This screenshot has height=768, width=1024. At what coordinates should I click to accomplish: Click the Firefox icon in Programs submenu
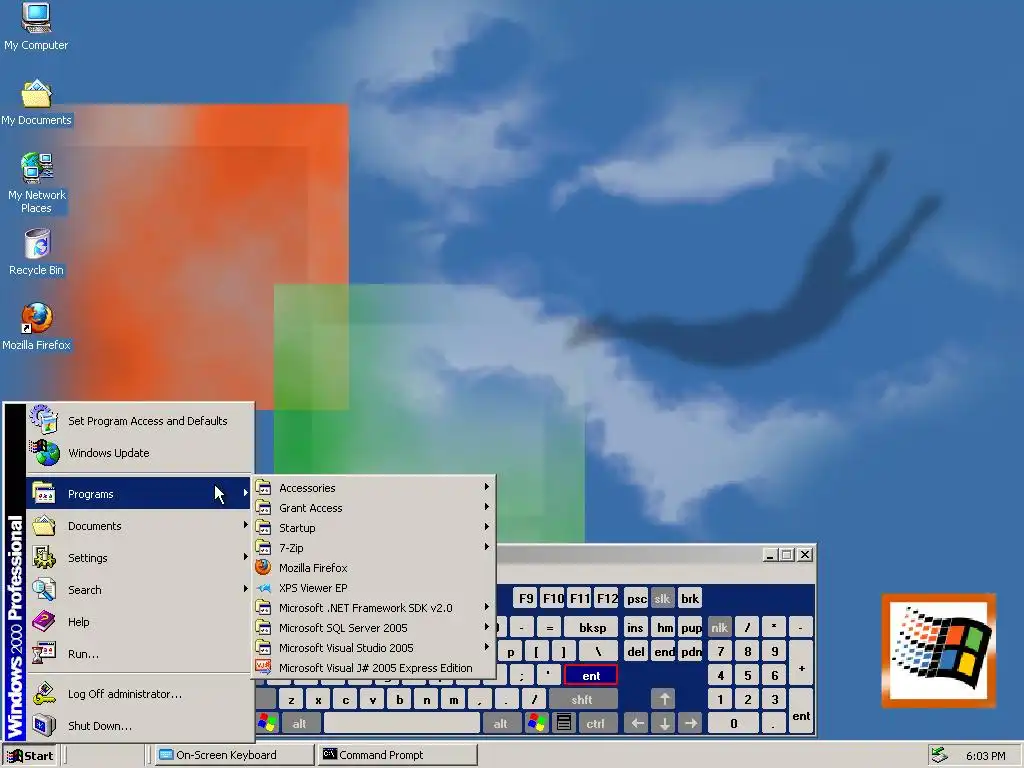click(x=263, y=568)
